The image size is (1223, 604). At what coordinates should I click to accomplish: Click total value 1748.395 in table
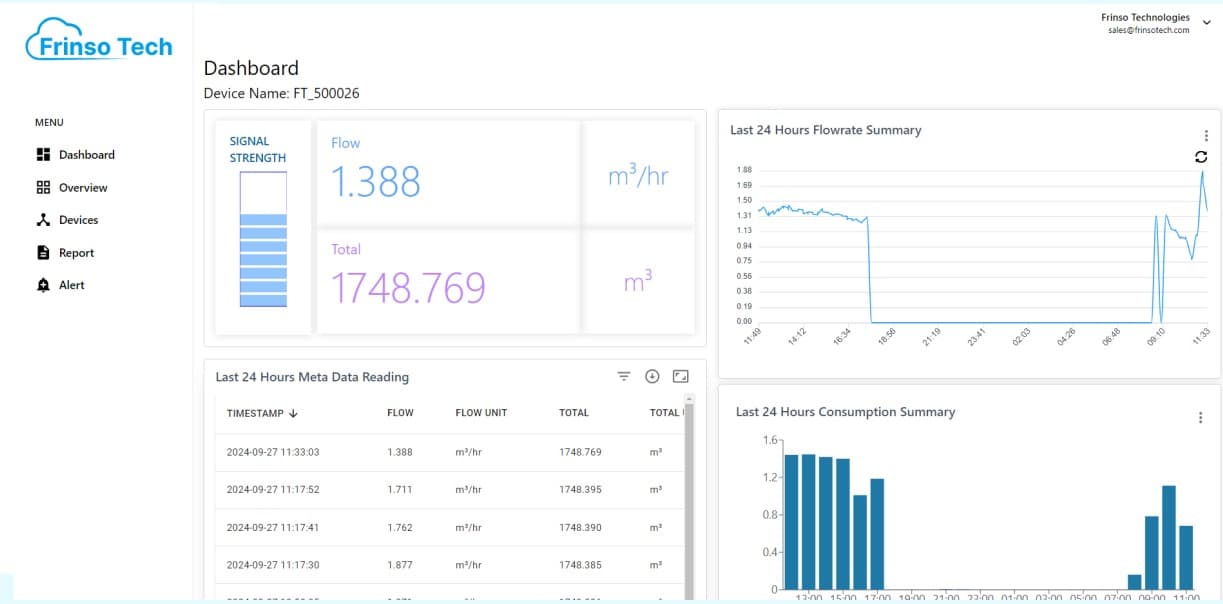tap(580, 490)
